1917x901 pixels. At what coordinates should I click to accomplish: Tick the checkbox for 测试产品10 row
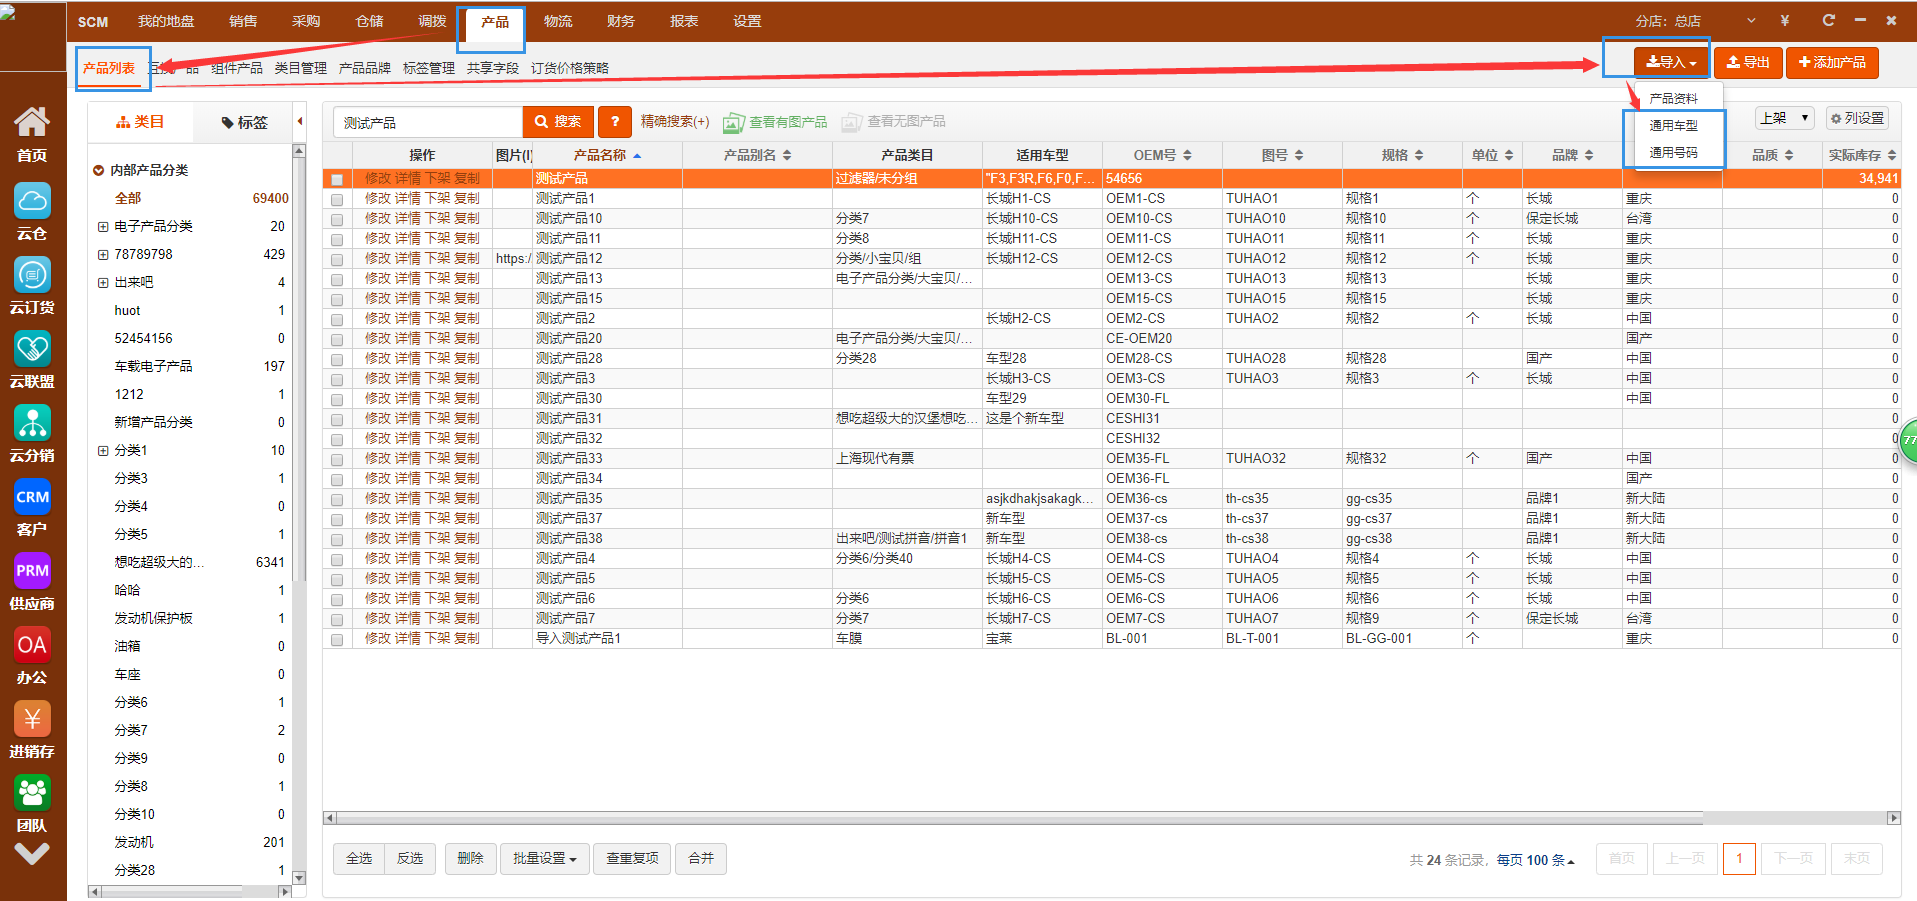click(337, 219)
